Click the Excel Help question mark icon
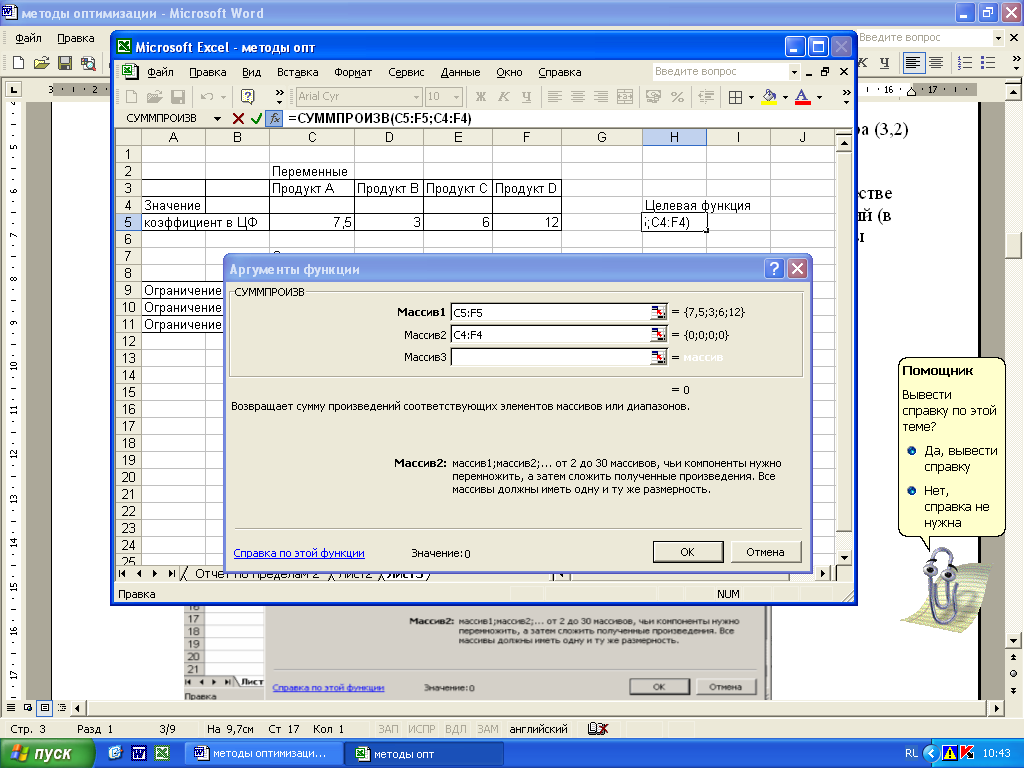1024x768 pixels. (x=248, y=97)
